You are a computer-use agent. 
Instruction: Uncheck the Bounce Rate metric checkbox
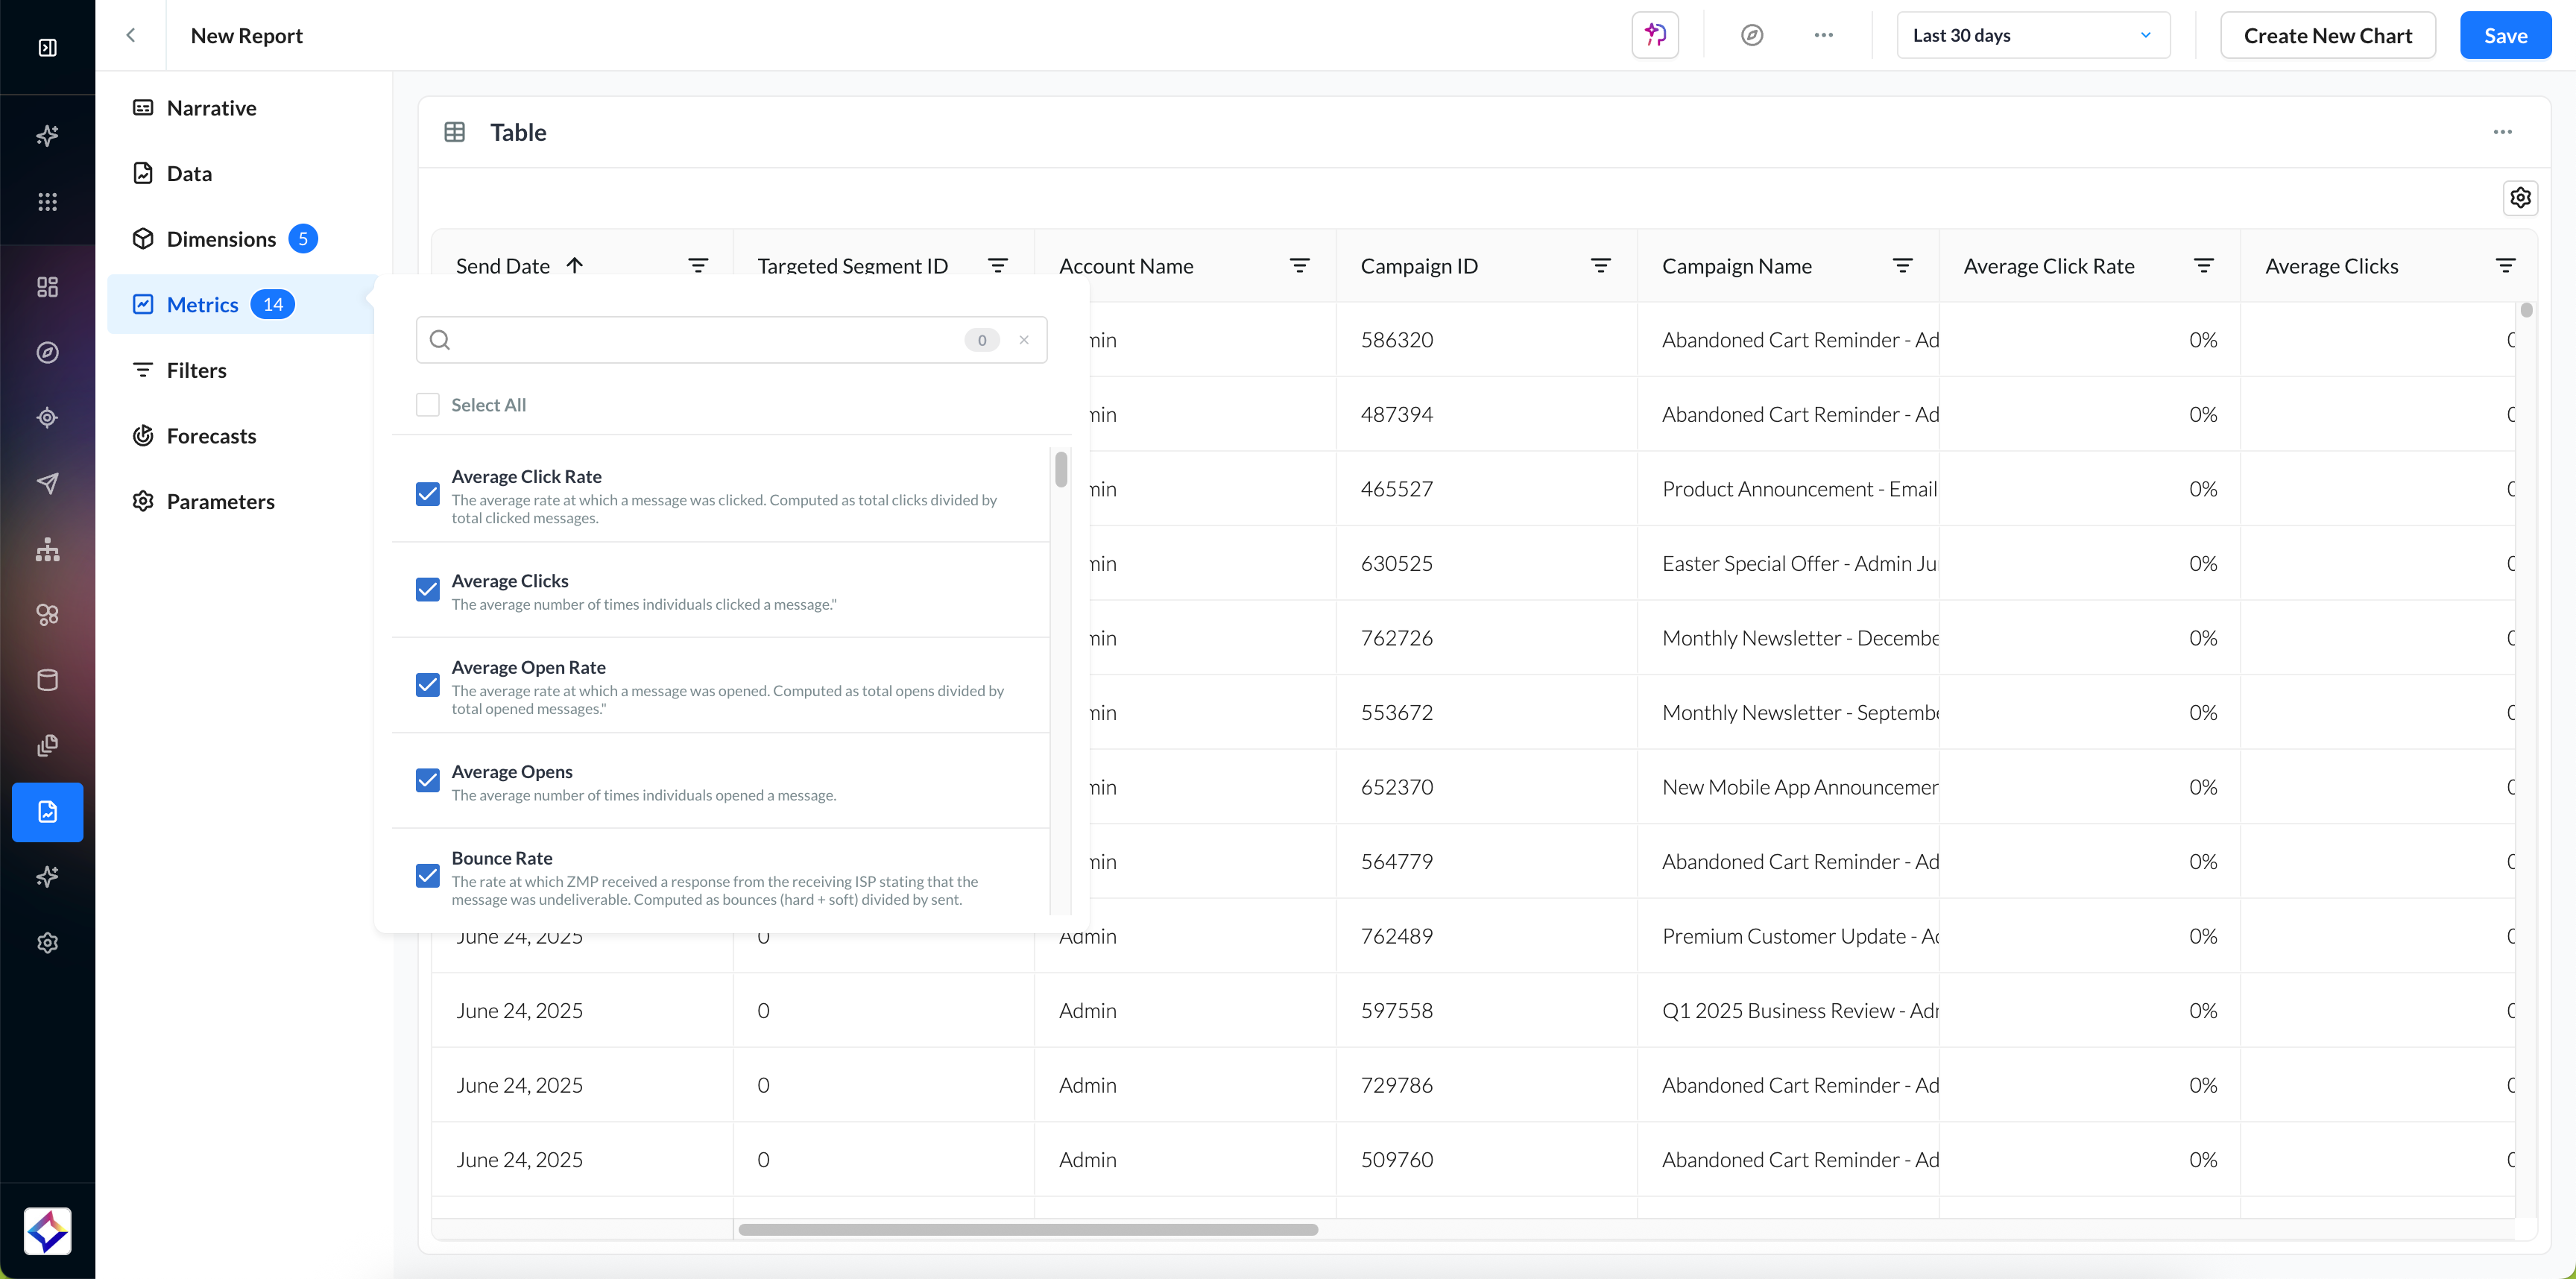tap(427, 876)
